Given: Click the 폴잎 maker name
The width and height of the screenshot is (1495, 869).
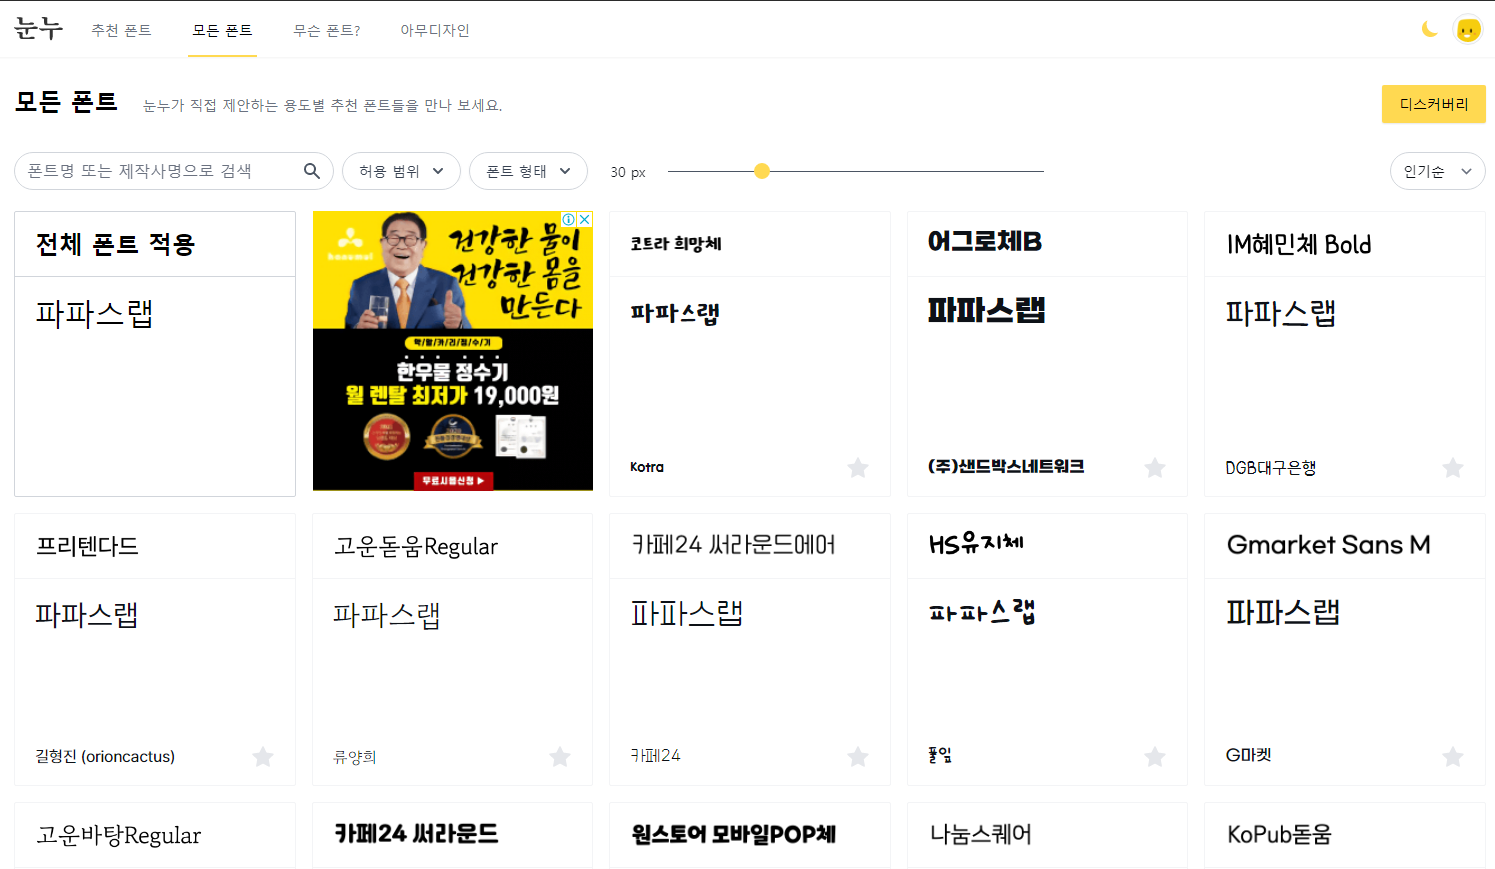Looking at the screenshot, I should tap(940, 755).
